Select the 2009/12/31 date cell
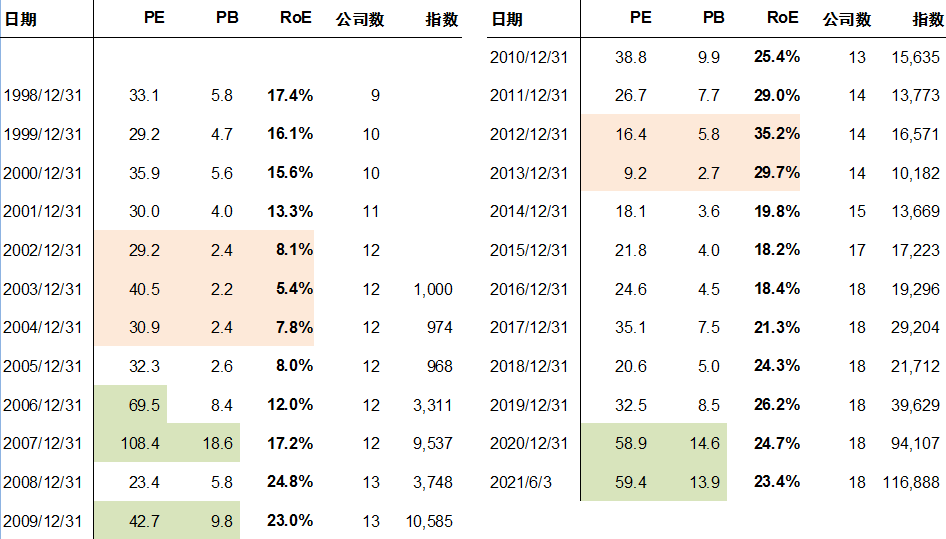The height and width of the screenshot is (539, 946). point(43,520)
